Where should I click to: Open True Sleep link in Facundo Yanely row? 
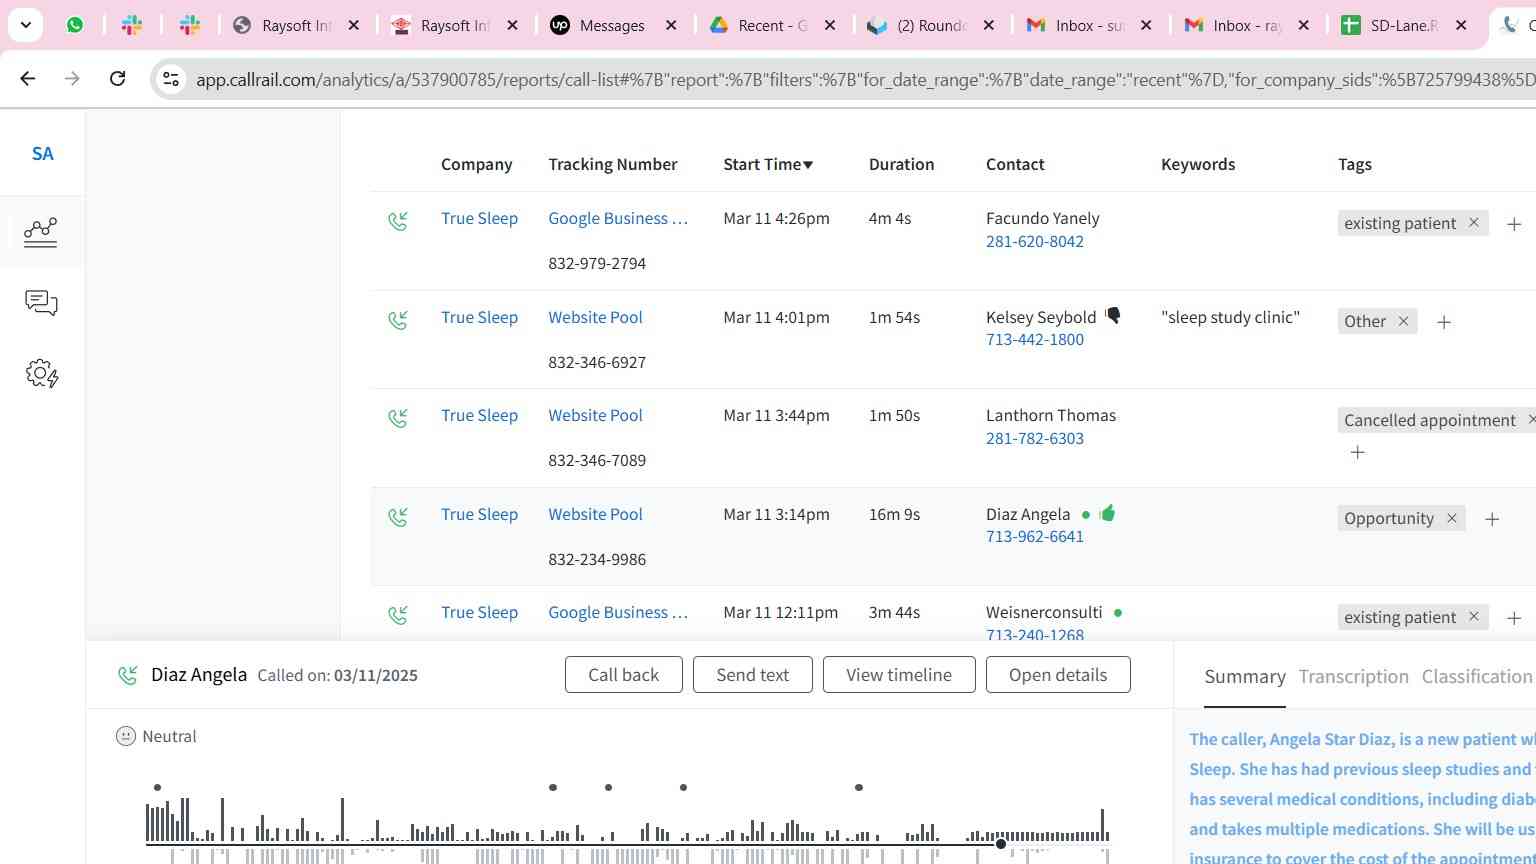(x=479, y=218)
